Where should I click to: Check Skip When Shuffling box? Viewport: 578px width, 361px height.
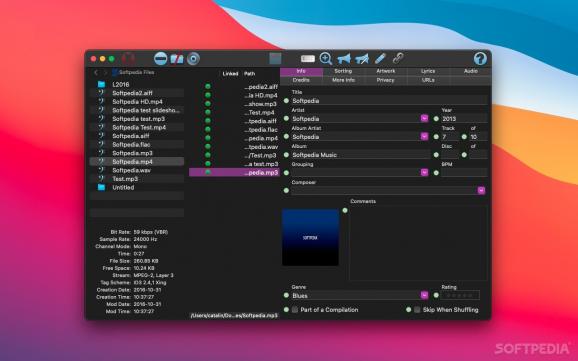(x=417, y=310)
